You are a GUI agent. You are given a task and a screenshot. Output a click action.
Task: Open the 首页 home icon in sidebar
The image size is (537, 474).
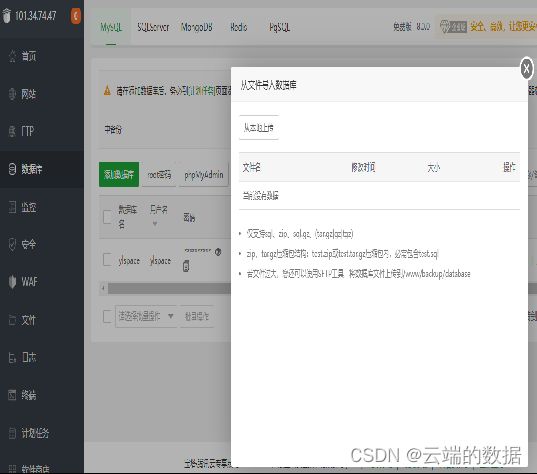pyautogui.click(x=12, y=56)
